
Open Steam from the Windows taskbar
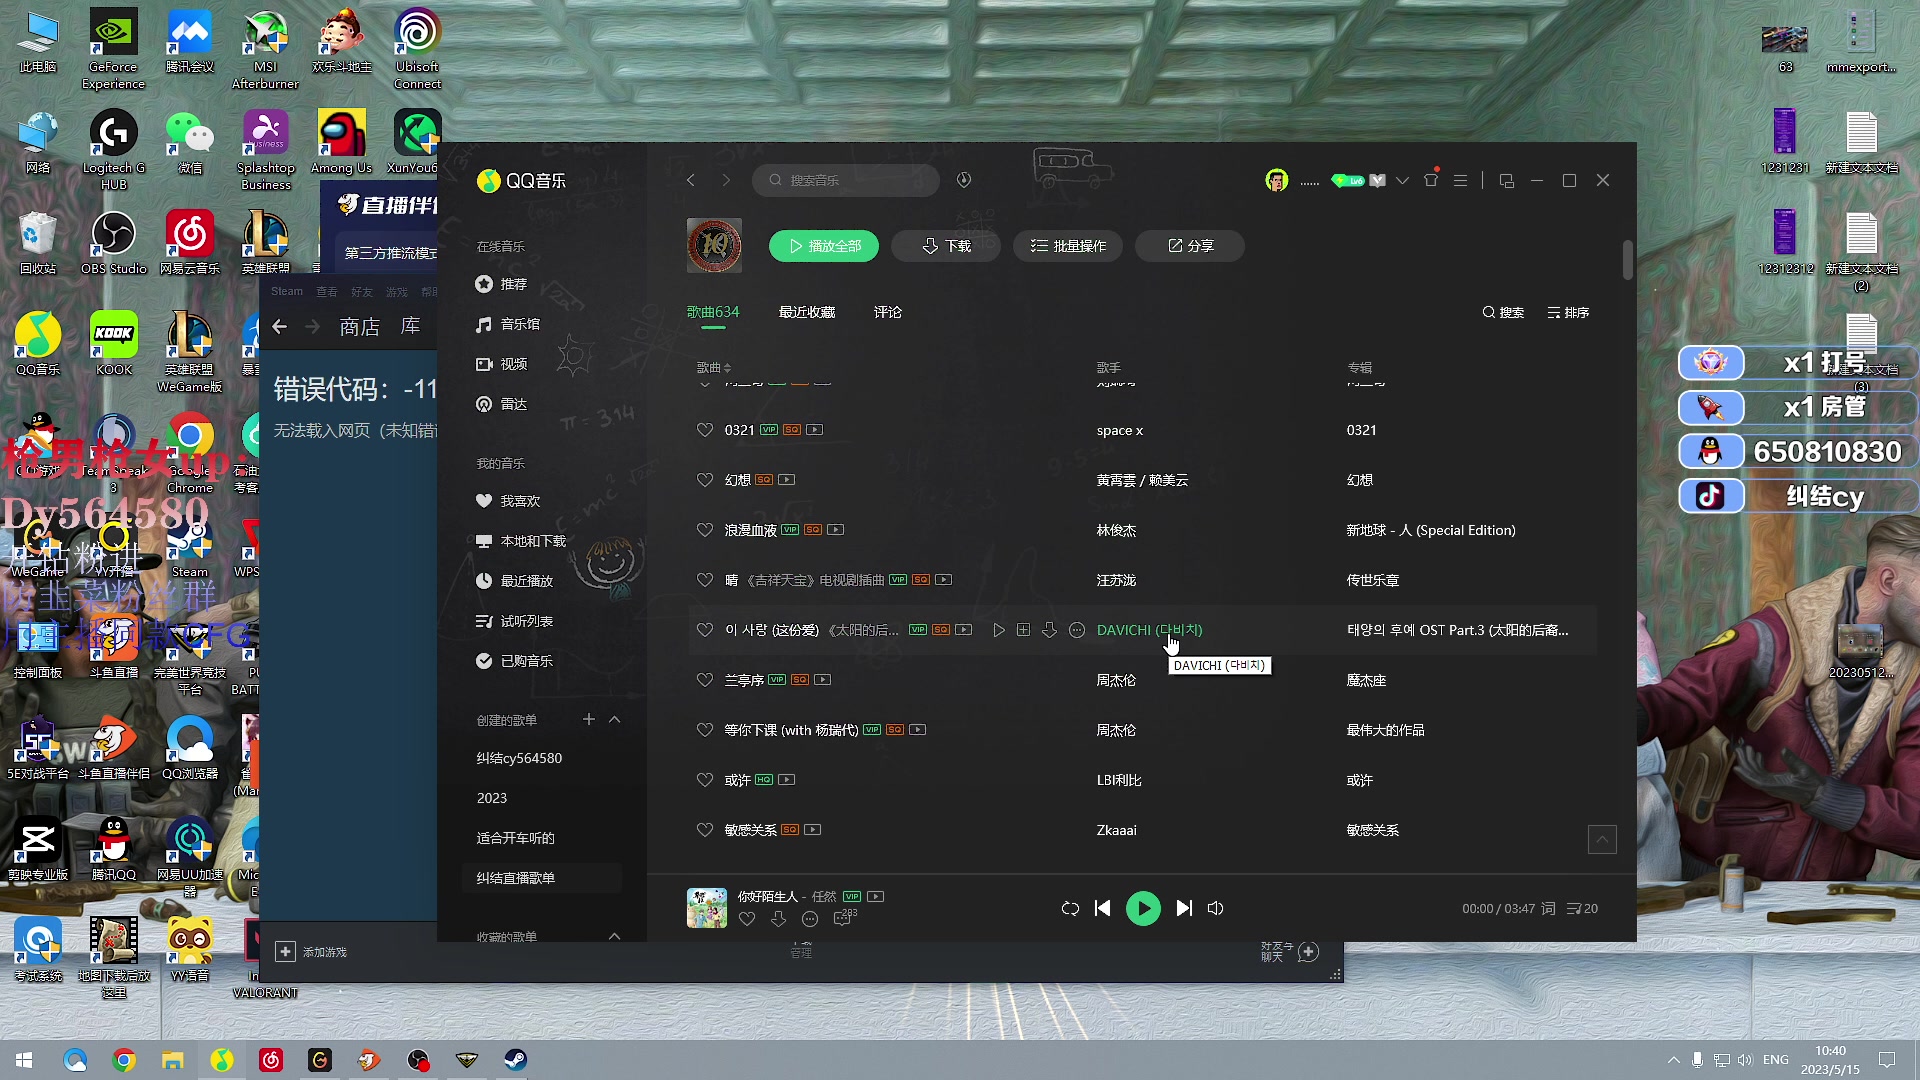coord(515,1060)
